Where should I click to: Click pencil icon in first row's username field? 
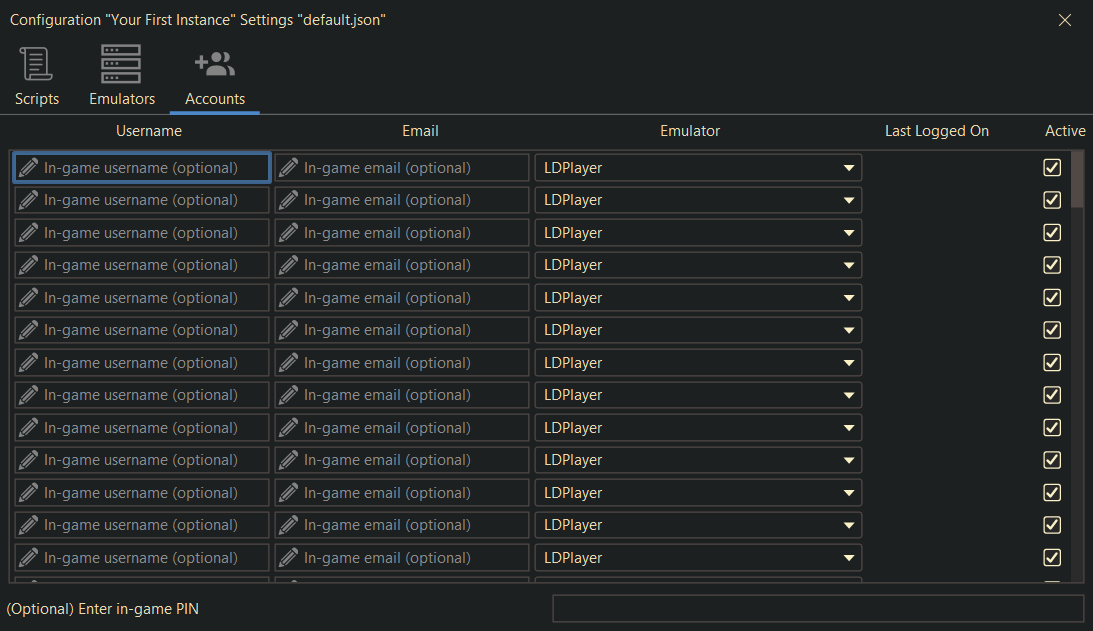pyautogui.click(x=29, y=167)
